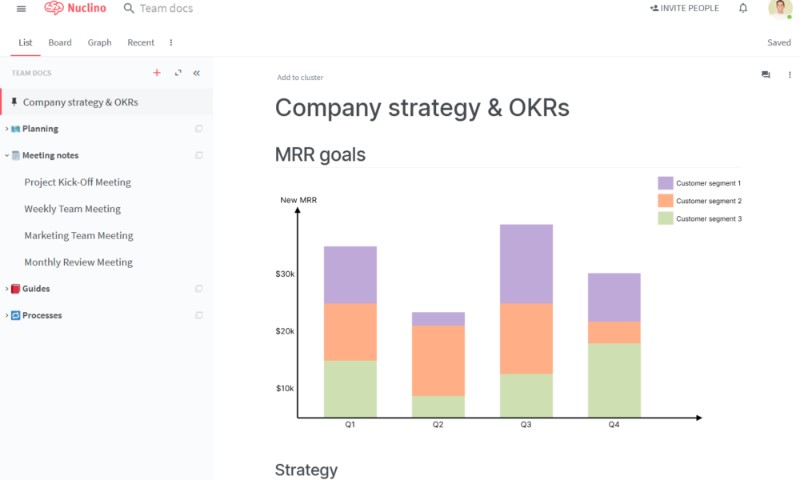Open the document's three-dot options menu

pyautogui.click(x=791, y=75)
